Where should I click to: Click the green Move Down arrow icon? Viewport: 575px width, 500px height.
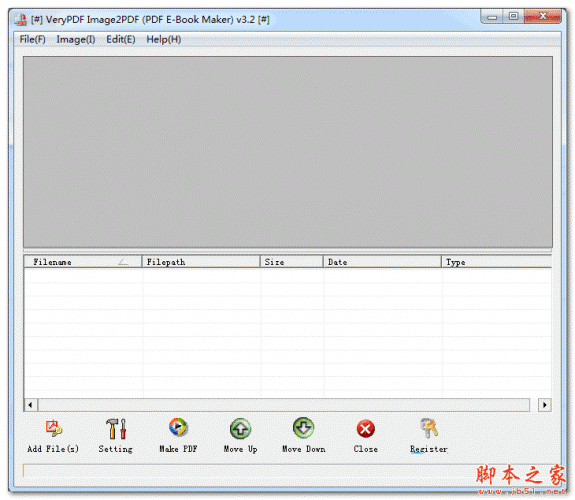(x=303, y=428)
